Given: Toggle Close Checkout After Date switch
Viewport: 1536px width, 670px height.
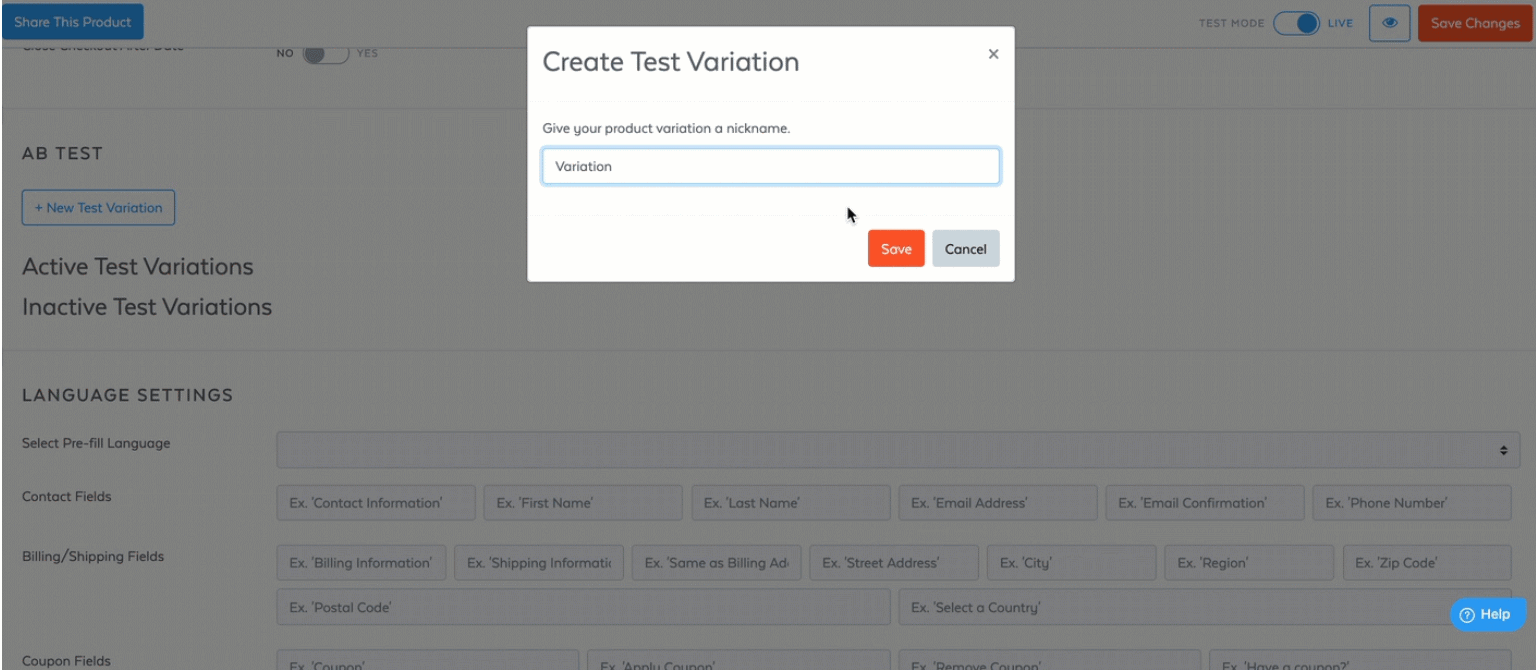Looking at the screenshot, I should point(325,54).
